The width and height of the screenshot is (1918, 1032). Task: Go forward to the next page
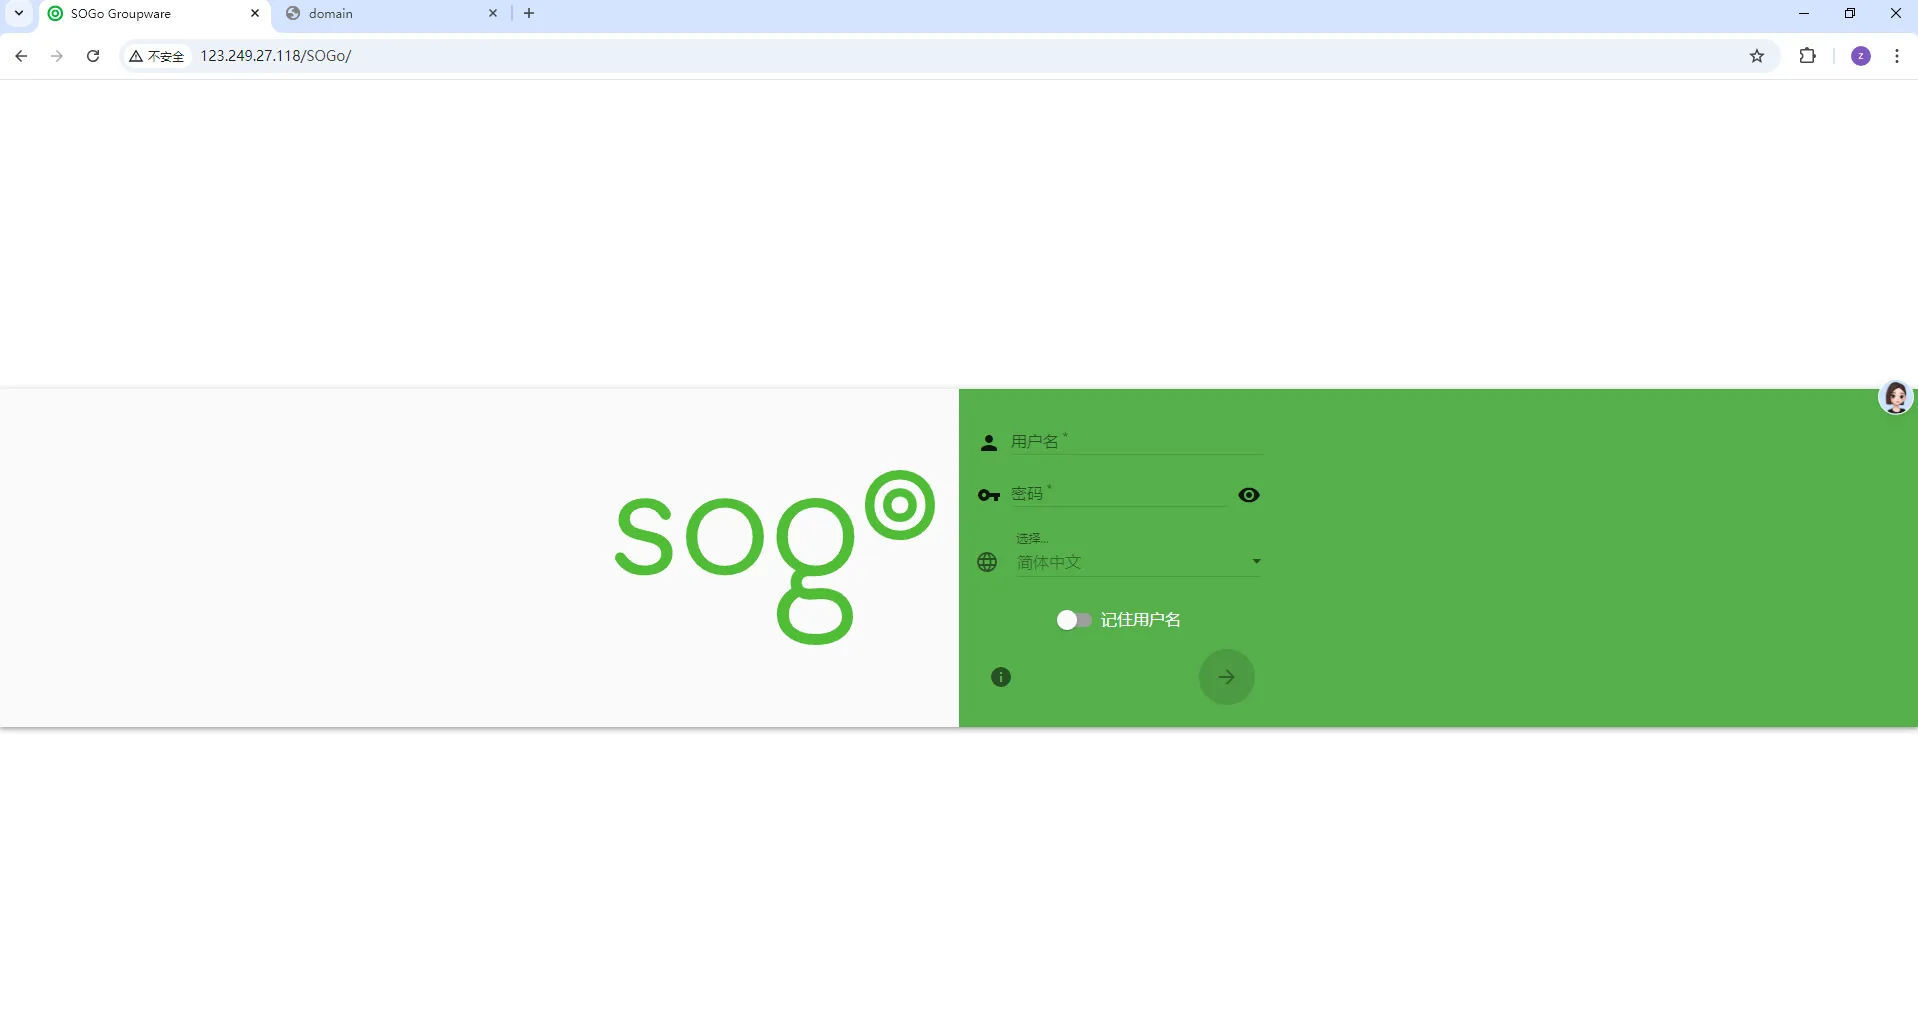tap(57, 56)
